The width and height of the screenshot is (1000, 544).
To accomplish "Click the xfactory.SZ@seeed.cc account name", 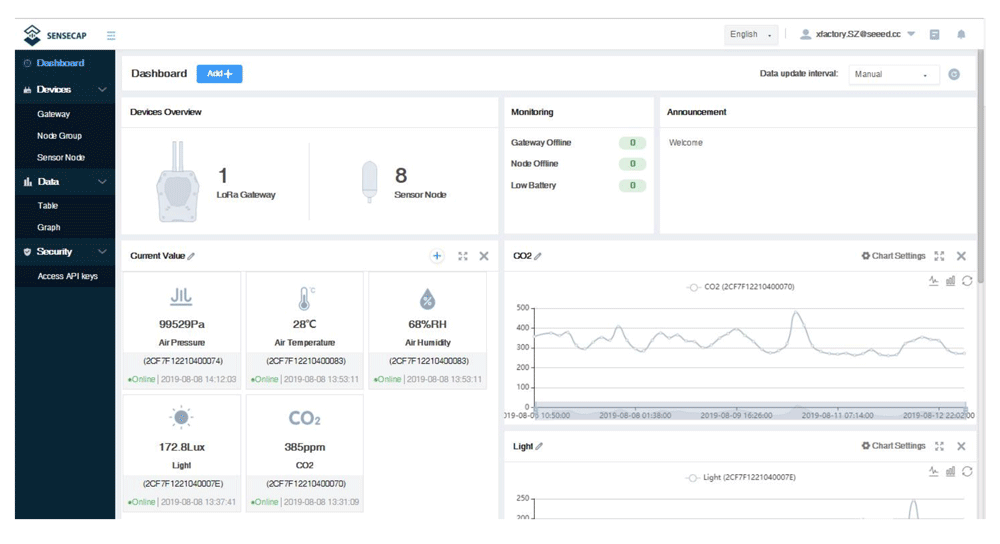I will pos(858,34).
